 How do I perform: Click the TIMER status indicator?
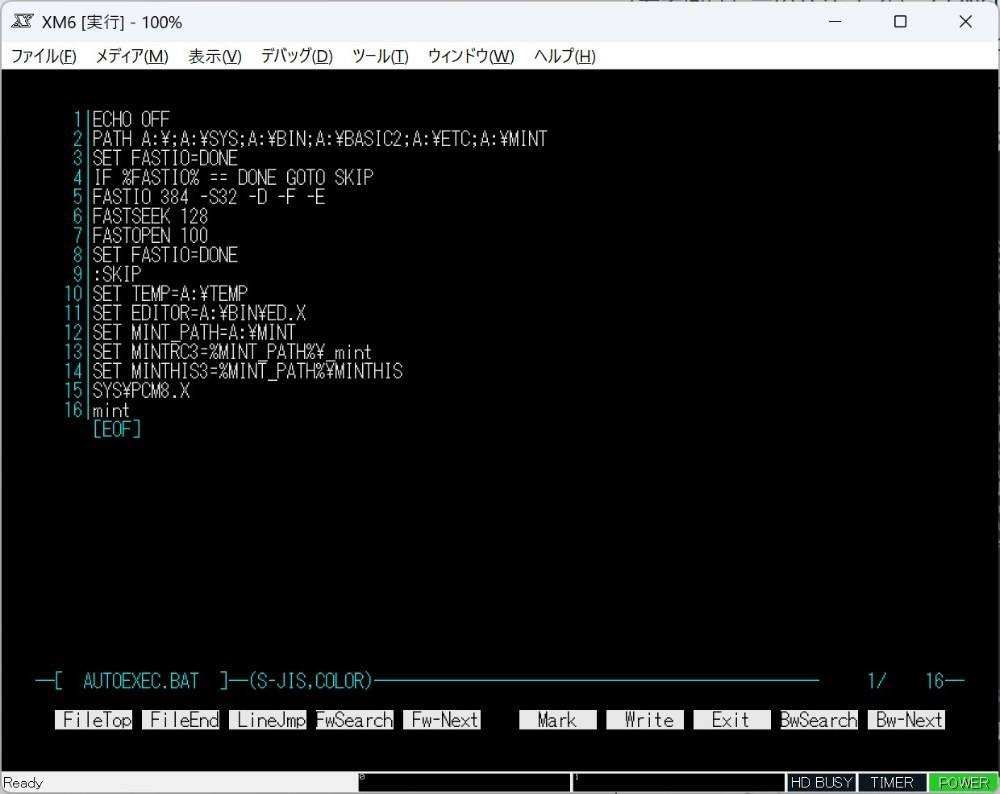[892, 783]
